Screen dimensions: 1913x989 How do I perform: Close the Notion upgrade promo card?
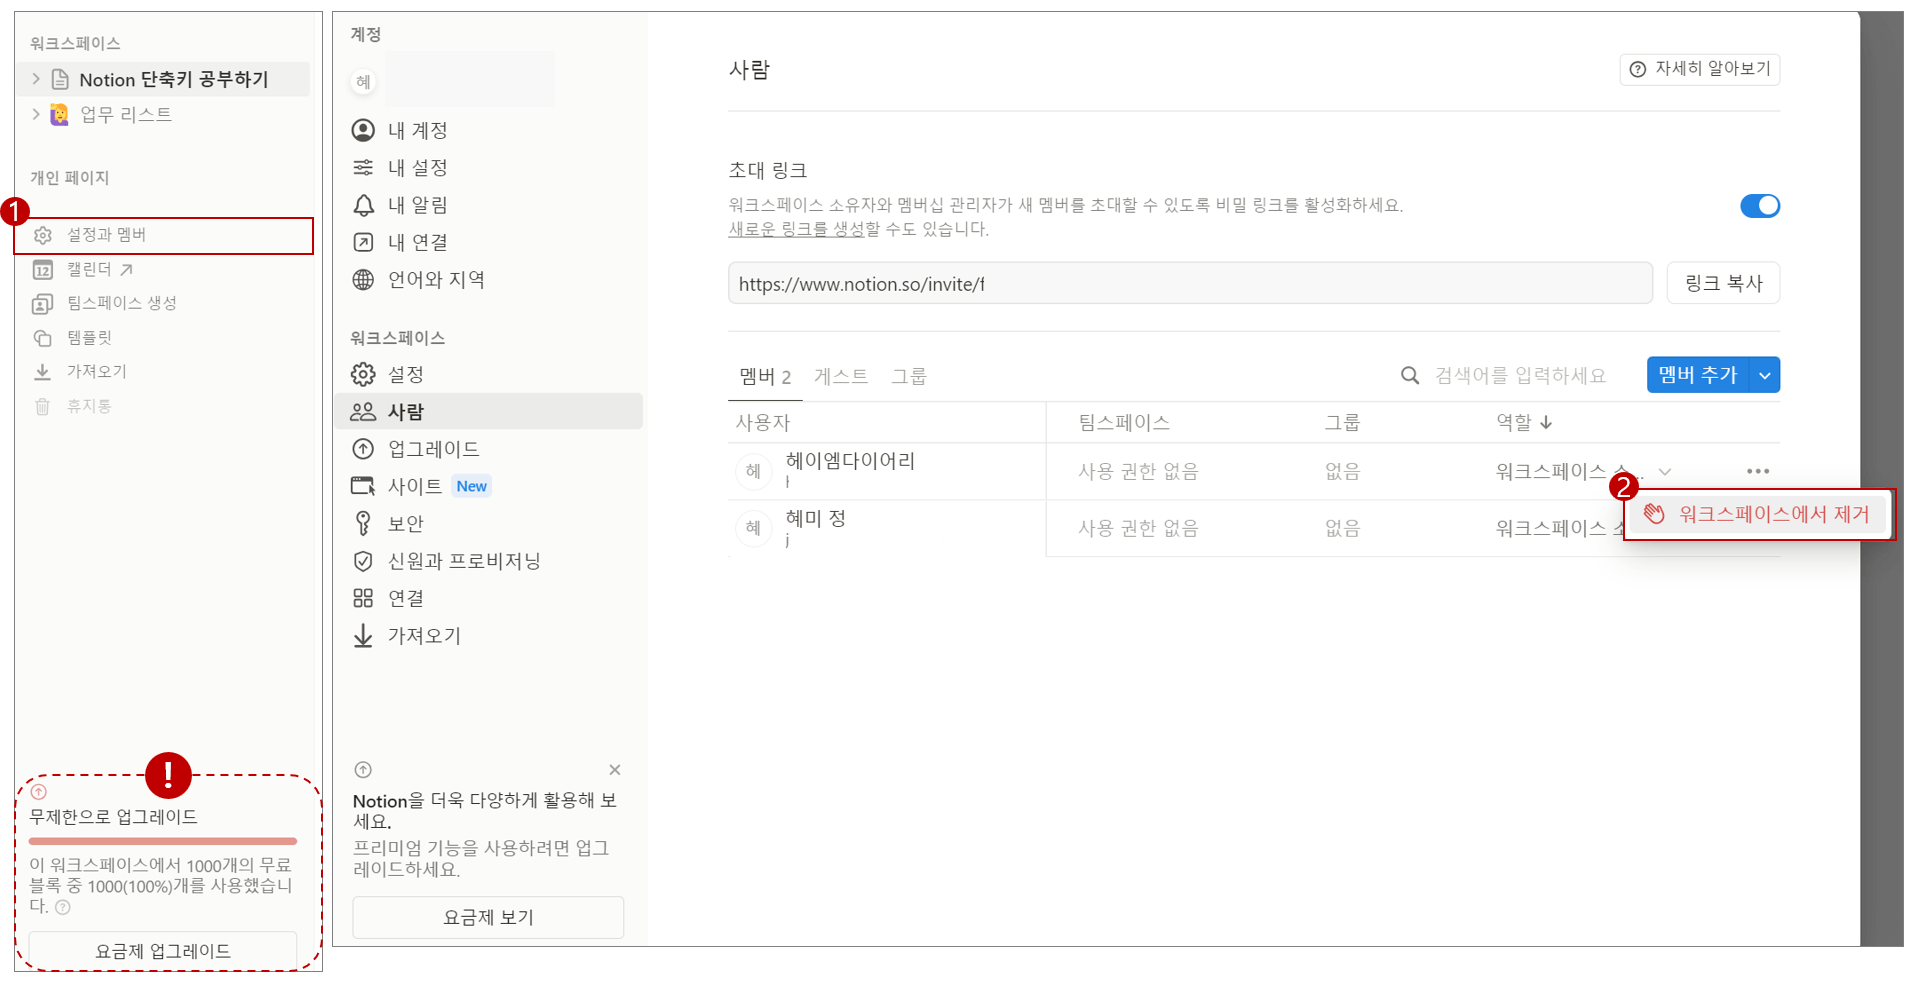tap(615, 770)
